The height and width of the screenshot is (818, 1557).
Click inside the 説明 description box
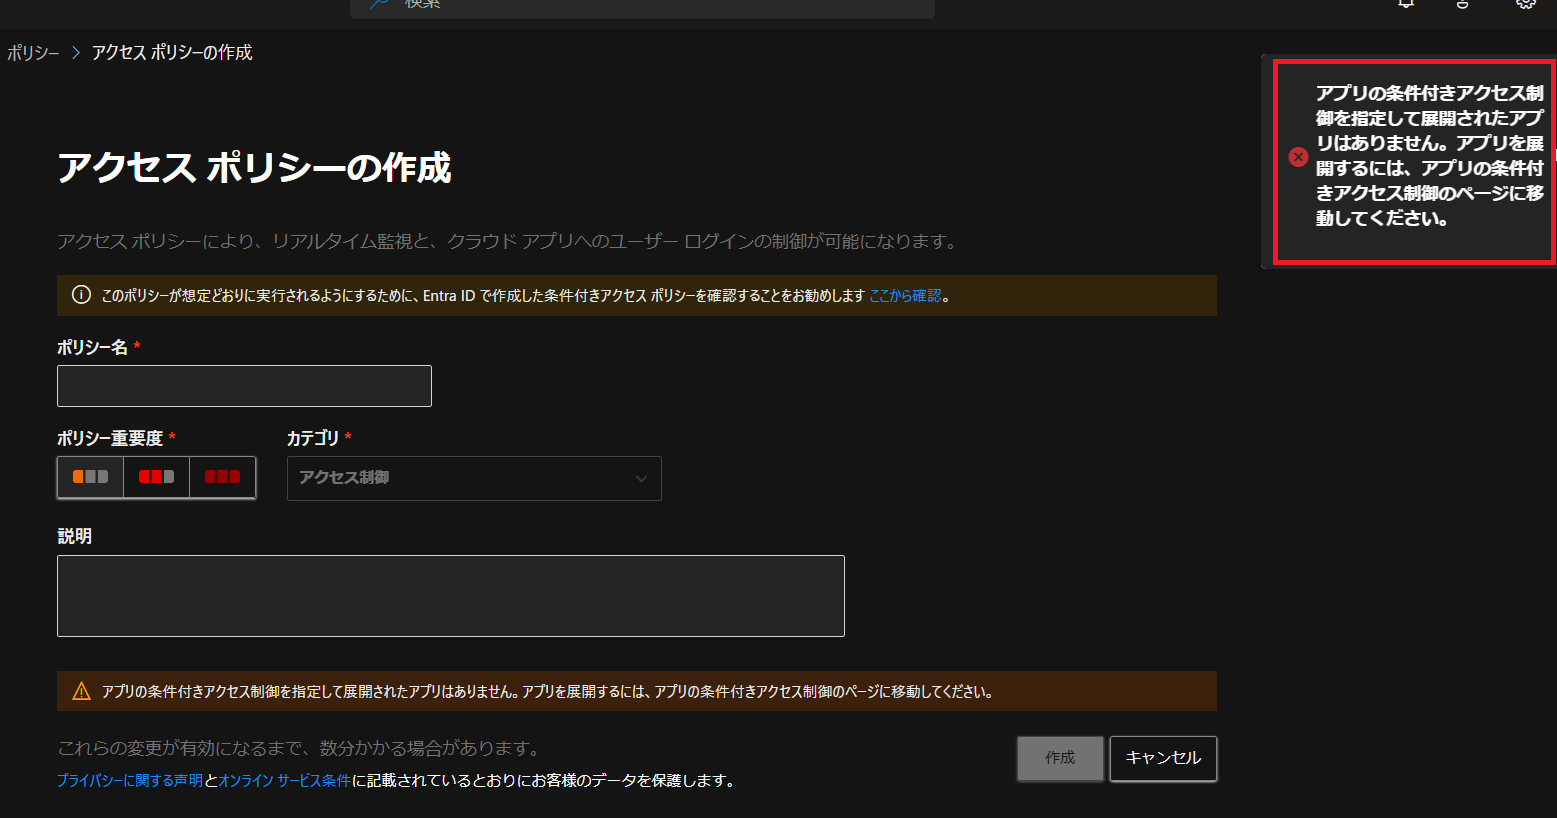(450, 595)
